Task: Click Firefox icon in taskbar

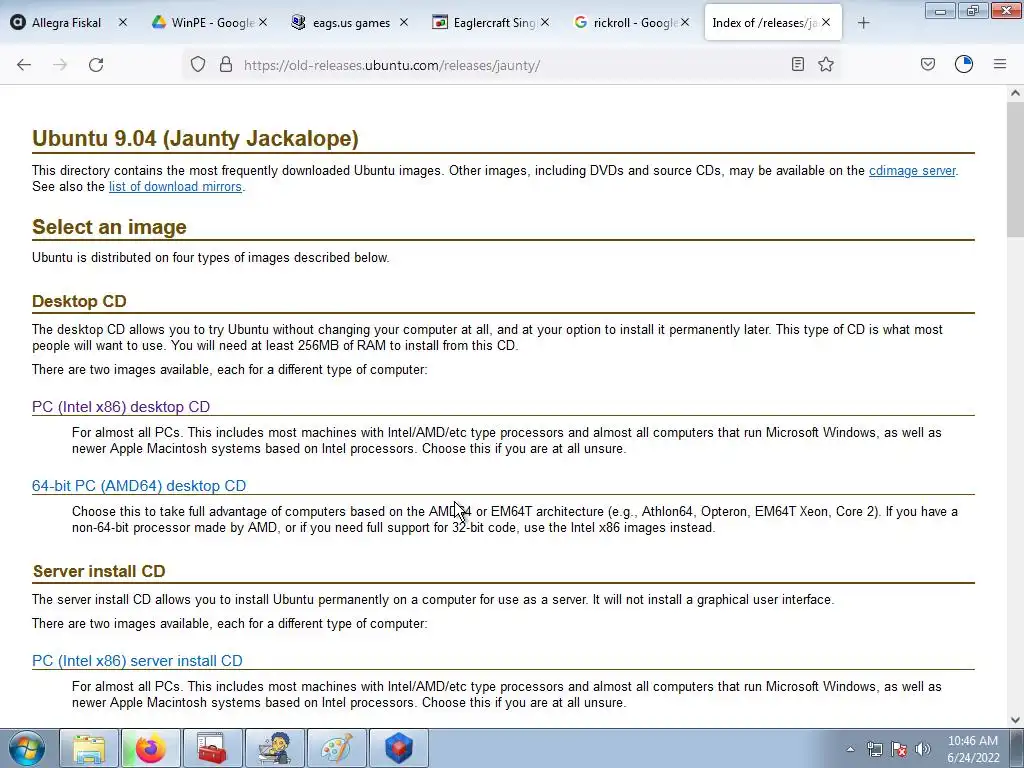Action: [151, 748]
